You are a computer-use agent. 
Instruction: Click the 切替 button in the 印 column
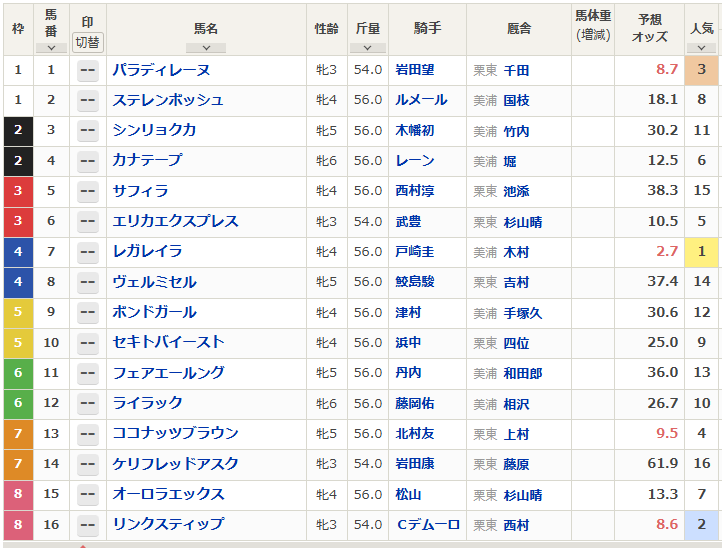[87, 43]
